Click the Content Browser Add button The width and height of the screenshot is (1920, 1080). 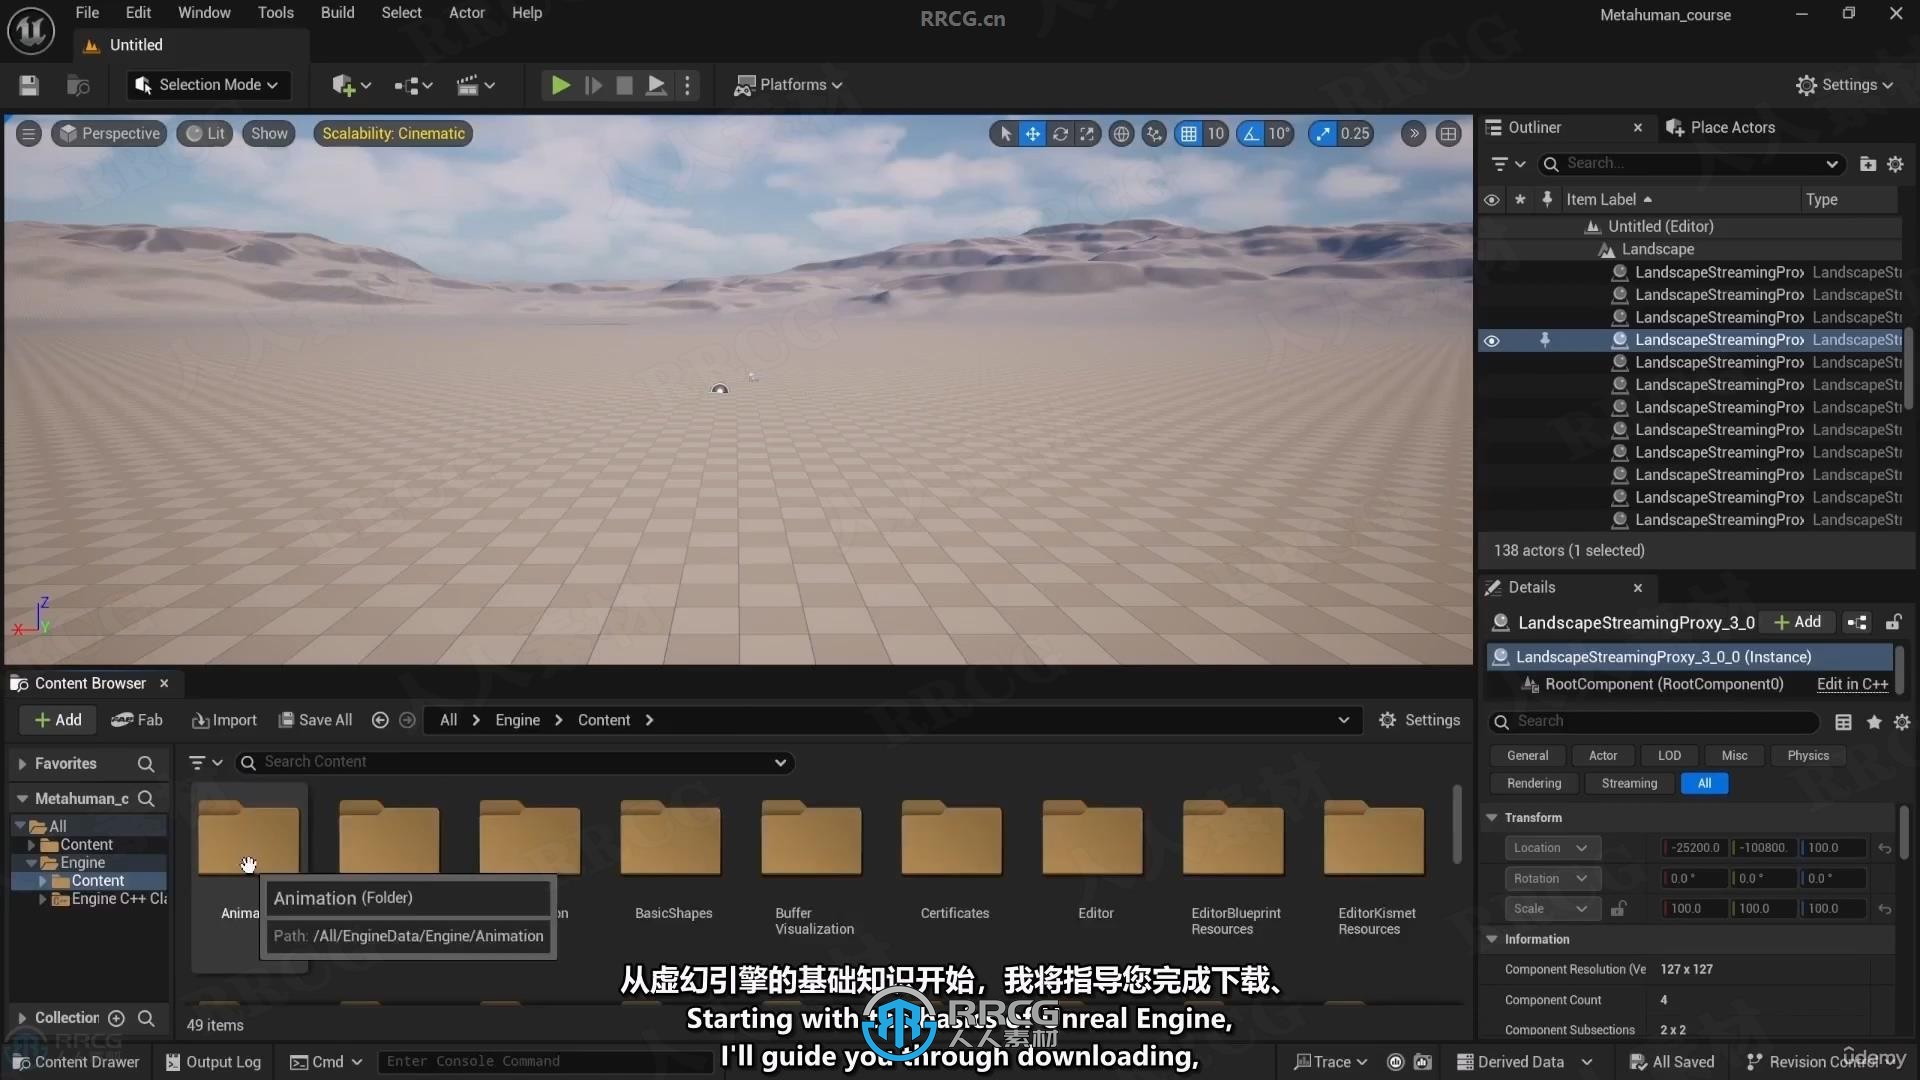pyautogui.click(x=58, y=720)
